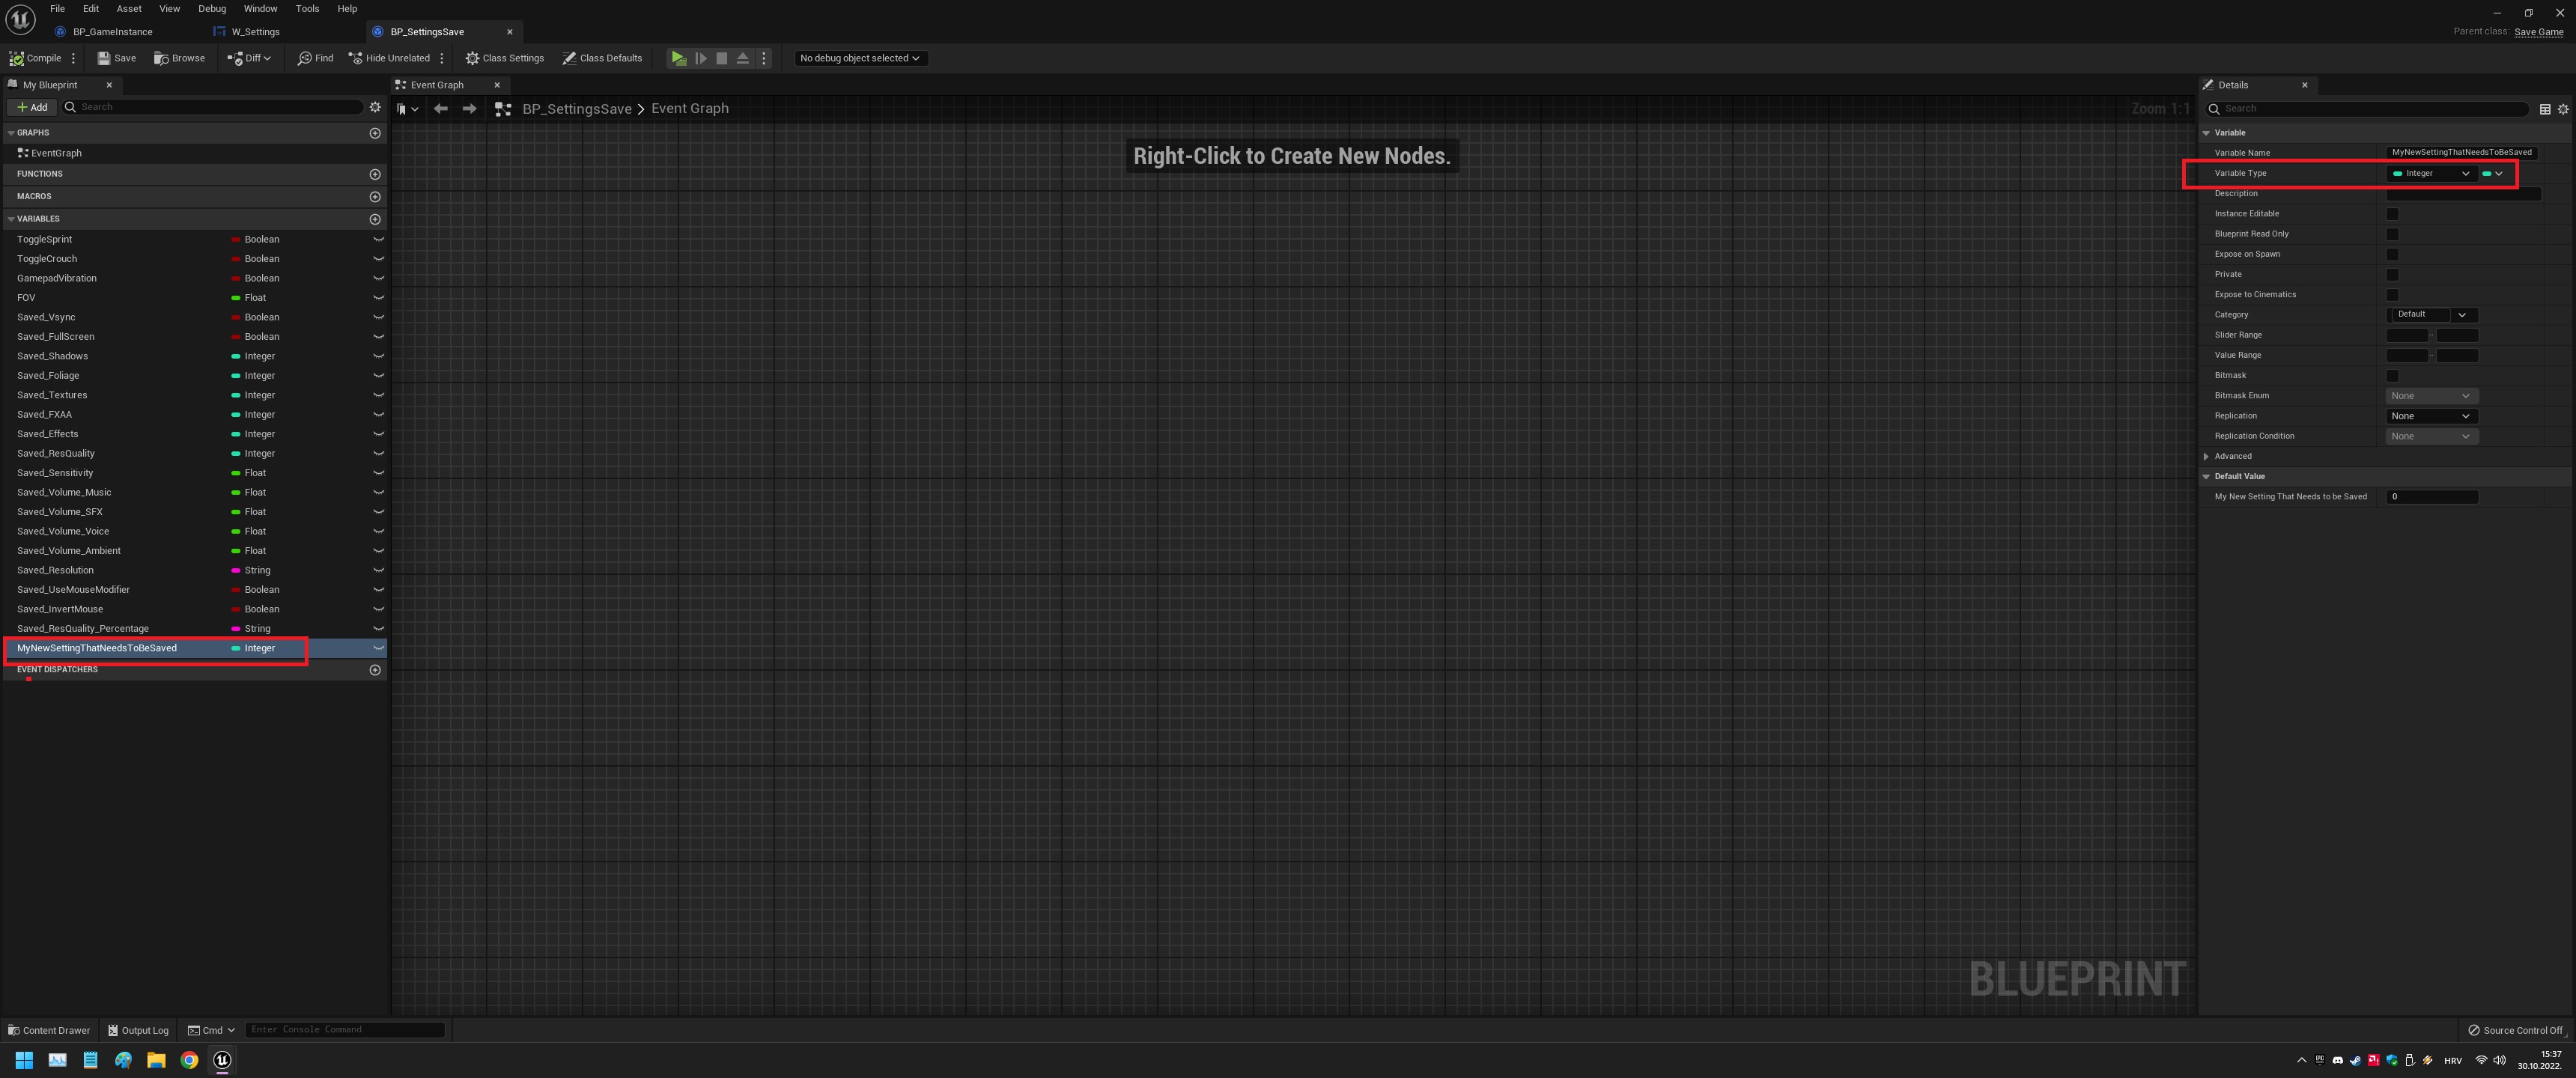2576x1078 pixels.
Task: Open Class Settings gear icon
Action: click(472, 58)
